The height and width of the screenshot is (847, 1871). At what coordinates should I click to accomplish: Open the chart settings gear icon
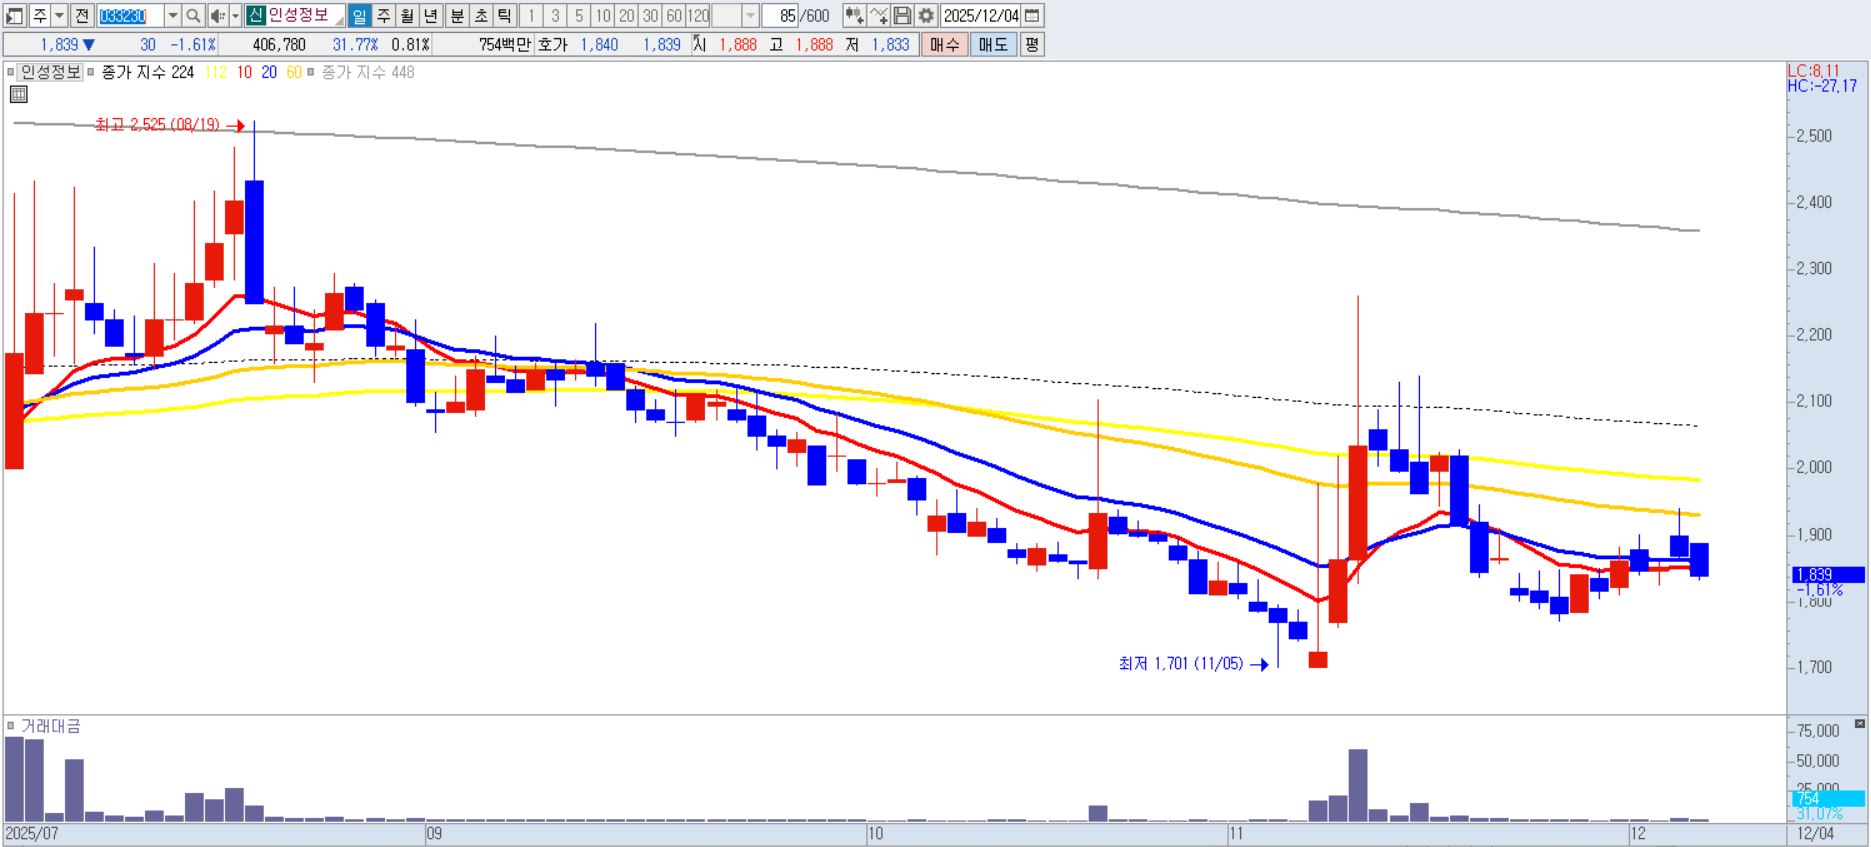[926, 16]
